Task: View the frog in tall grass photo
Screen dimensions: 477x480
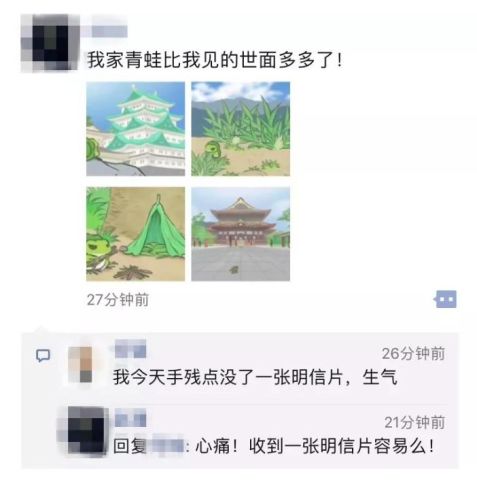Action: (x=240, y=129)
